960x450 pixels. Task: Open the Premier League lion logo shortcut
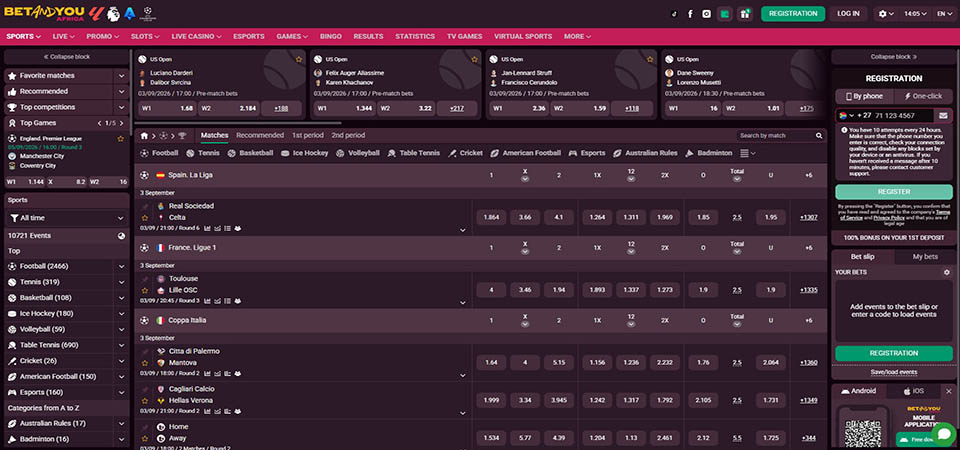pos(113,13)
